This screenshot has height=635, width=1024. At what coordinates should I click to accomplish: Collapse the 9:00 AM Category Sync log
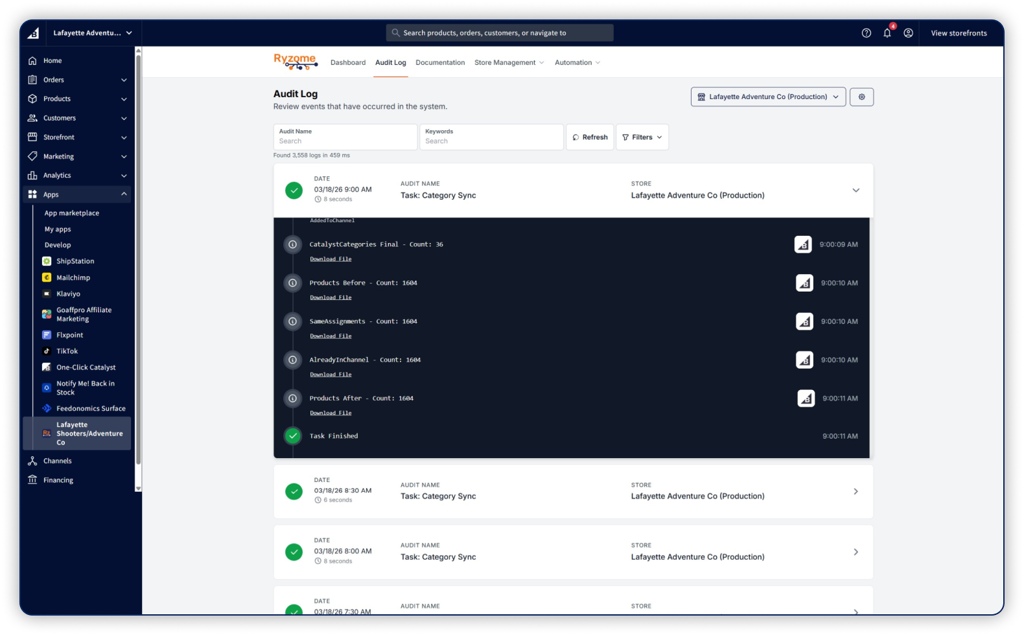tap(855, 190)
